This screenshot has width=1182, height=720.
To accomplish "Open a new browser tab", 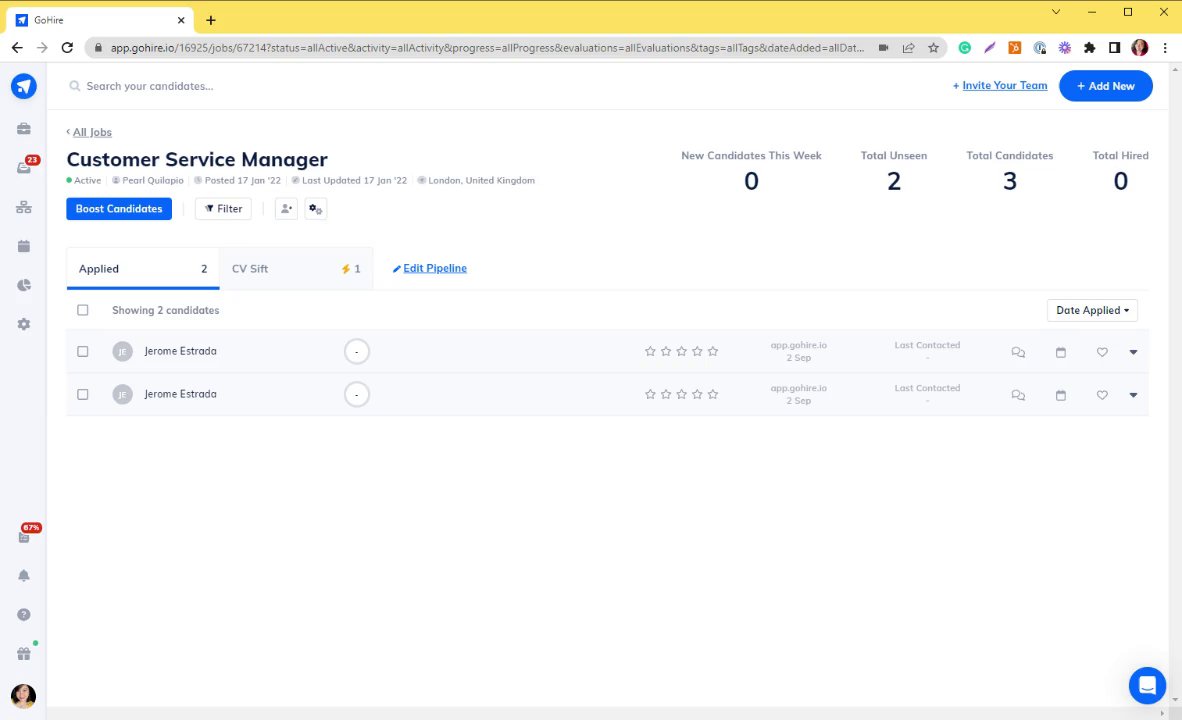I will pyautogui.click(x=211, y=20).
